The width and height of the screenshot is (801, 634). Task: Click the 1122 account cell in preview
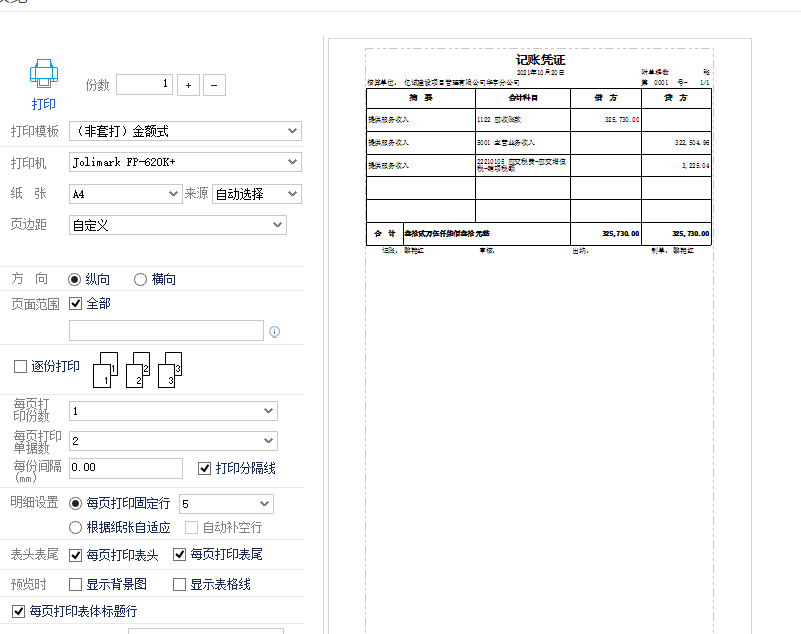click(523, 120)
